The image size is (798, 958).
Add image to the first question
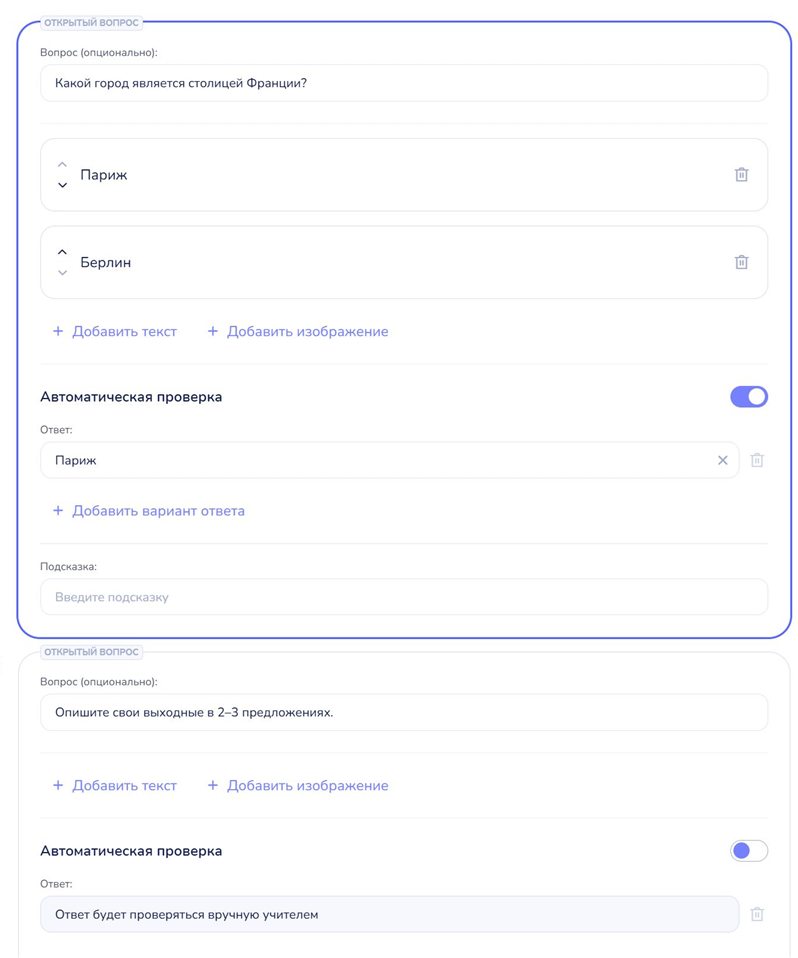coord(298,331)
